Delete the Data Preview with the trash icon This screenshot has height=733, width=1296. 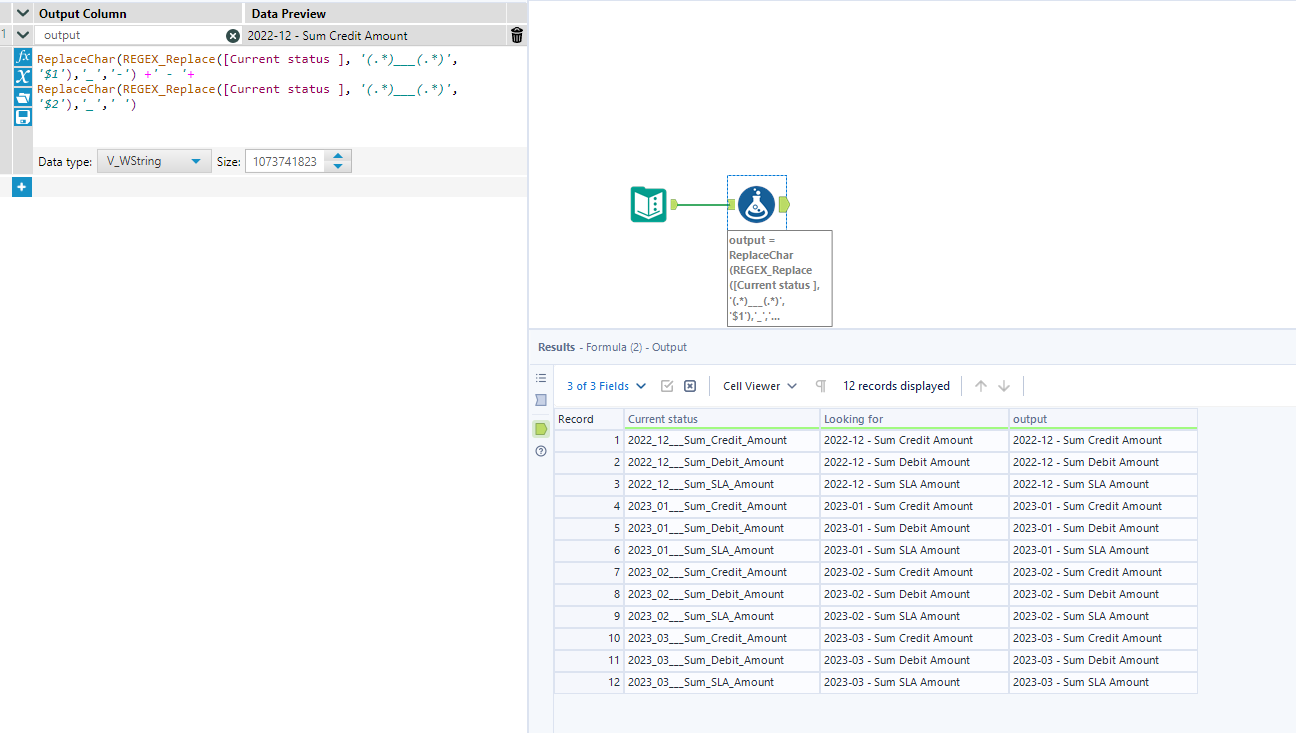(516, 35)
